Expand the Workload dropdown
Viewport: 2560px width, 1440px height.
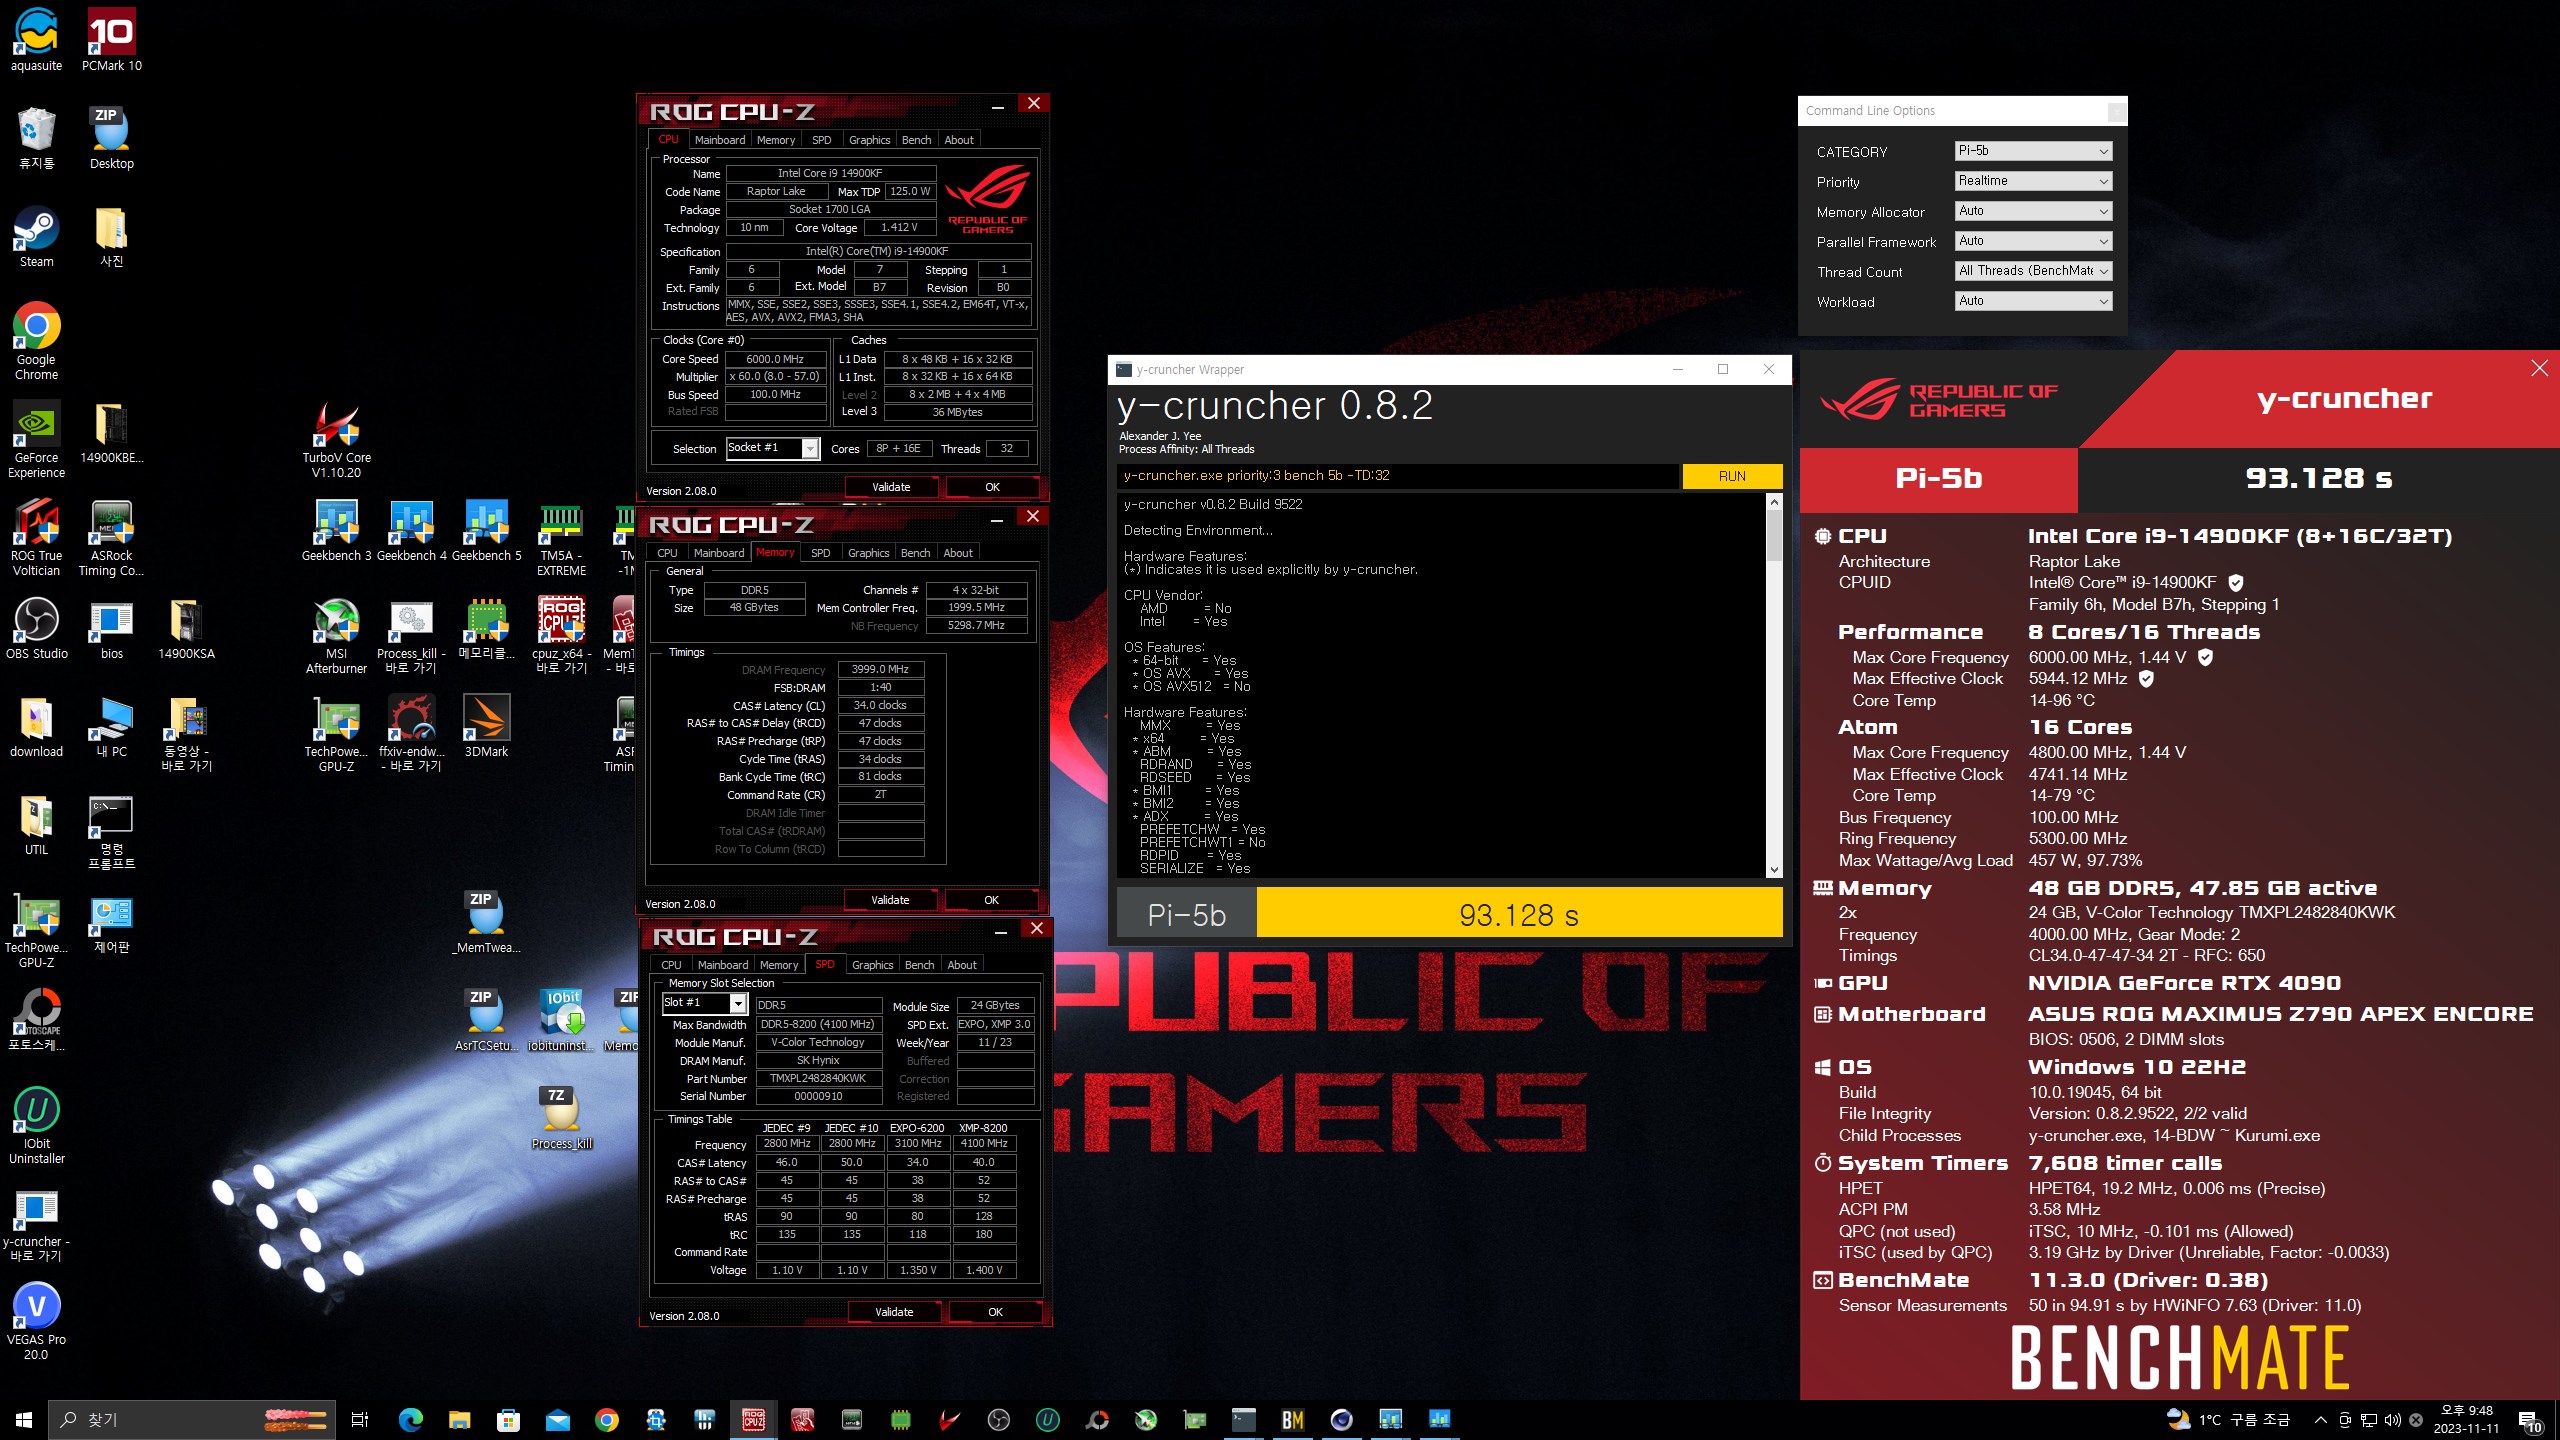(x=2033, y=301)
